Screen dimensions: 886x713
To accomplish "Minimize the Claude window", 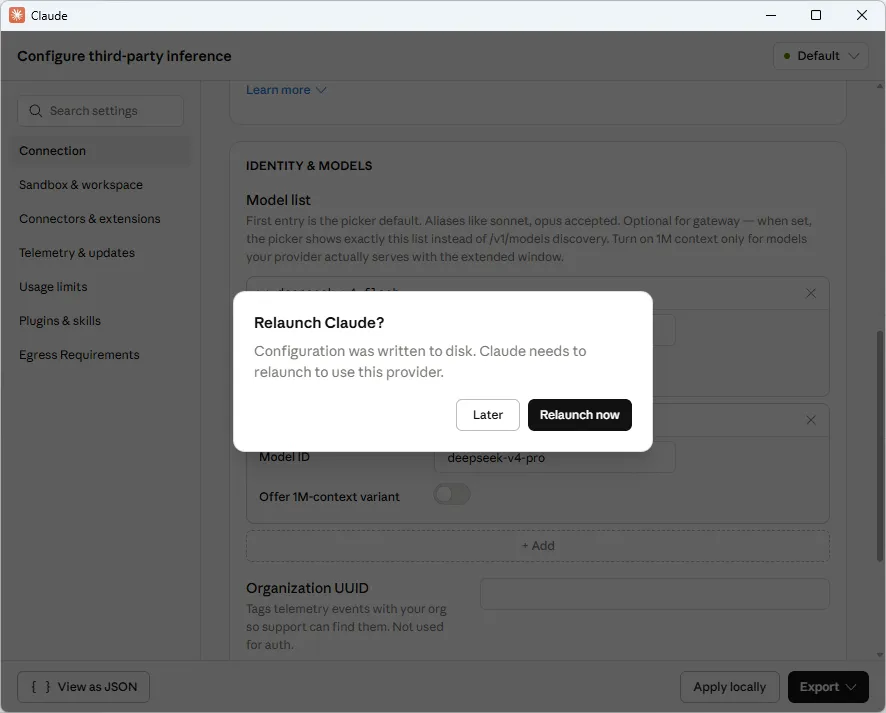I will [771, 15].
